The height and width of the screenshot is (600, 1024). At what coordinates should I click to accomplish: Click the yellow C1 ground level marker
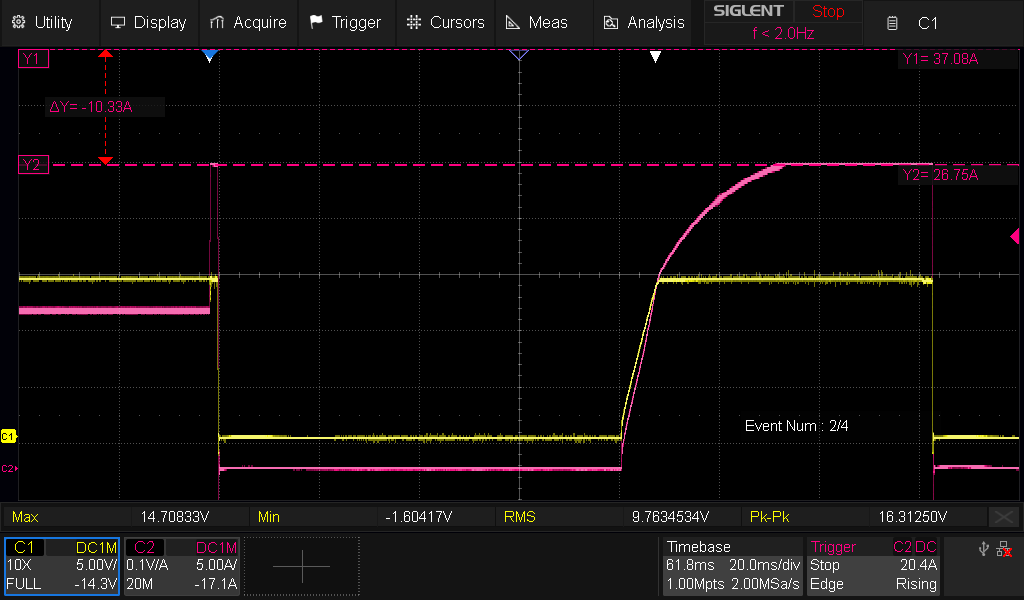[x=8, y=436]
